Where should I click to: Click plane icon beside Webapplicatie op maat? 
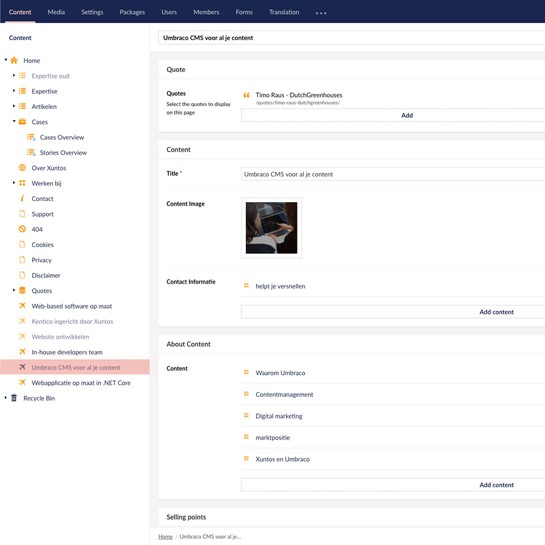point(22,383)
